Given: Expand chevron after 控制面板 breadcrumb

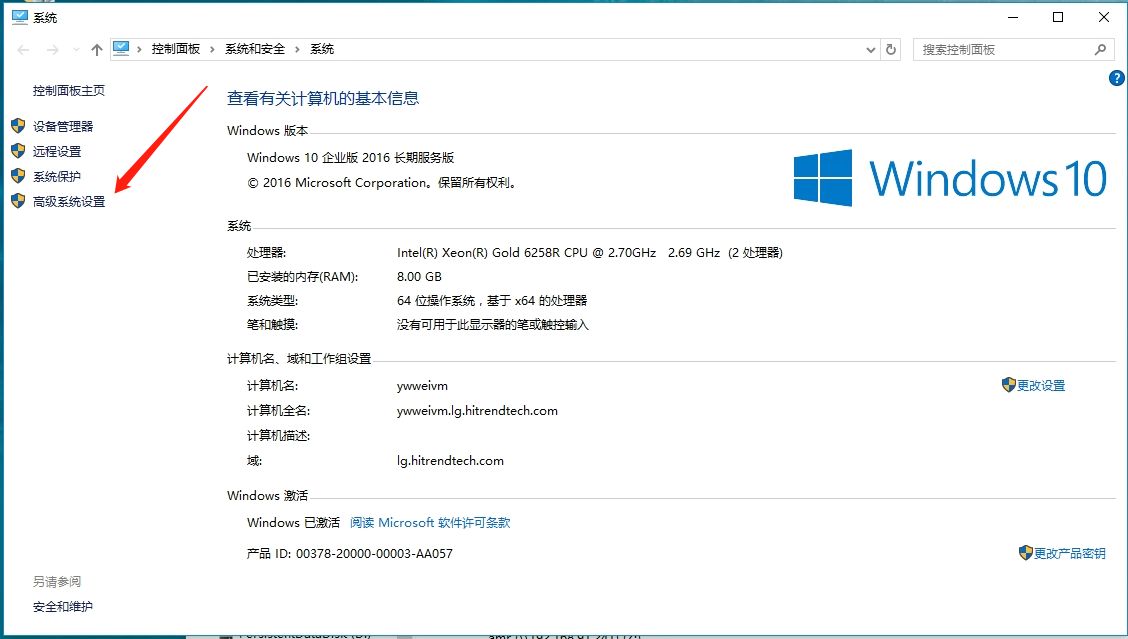Looking at the screenshot, I should click(212, 50).
